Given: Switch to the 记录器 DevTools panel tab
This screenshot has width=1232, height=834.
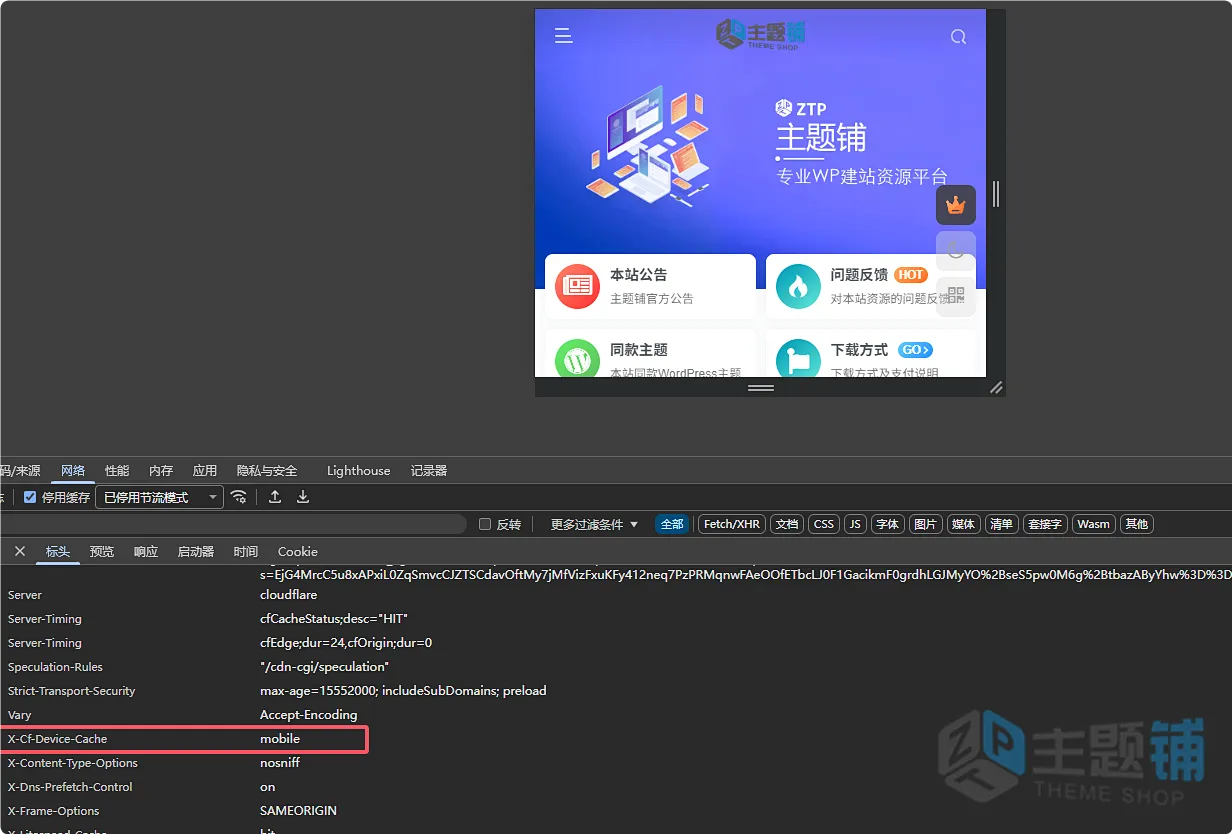Looking at the screenshot, I should (429, 470).
